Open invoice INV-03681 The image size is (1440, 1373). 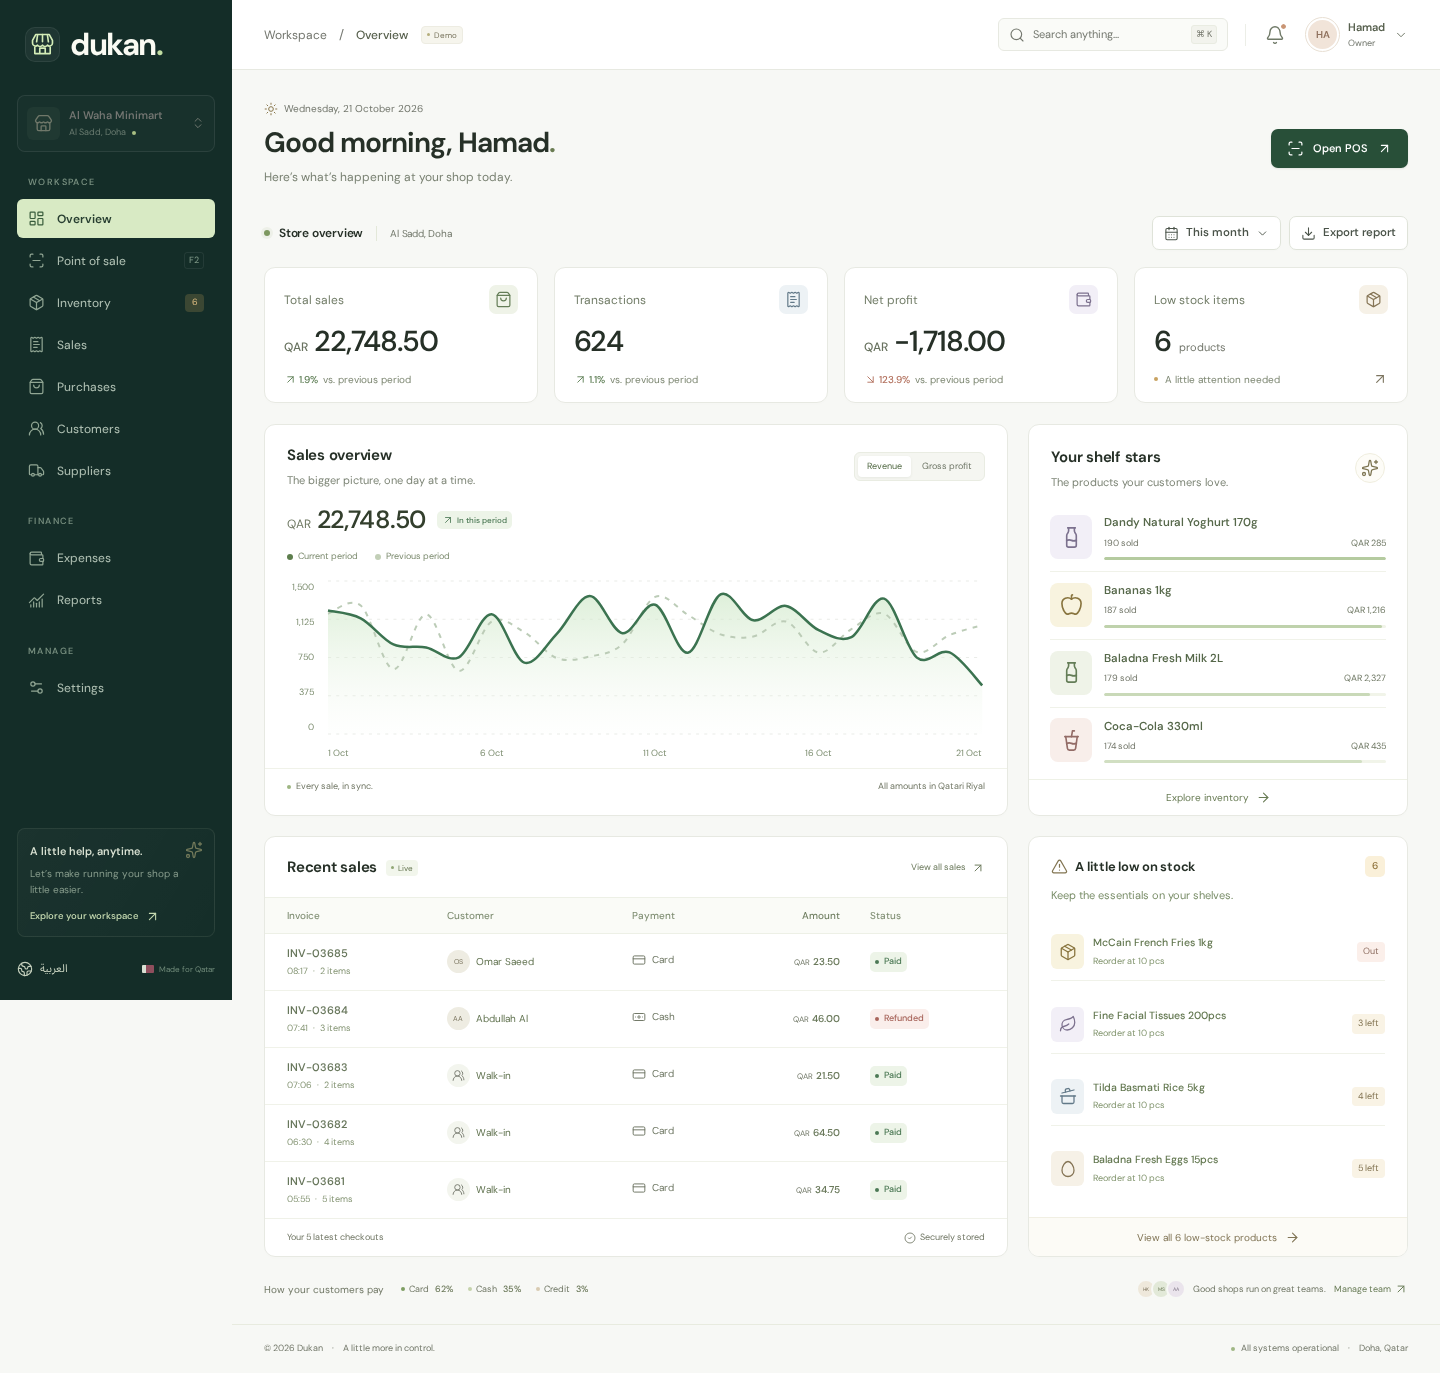pos(317,1181)
